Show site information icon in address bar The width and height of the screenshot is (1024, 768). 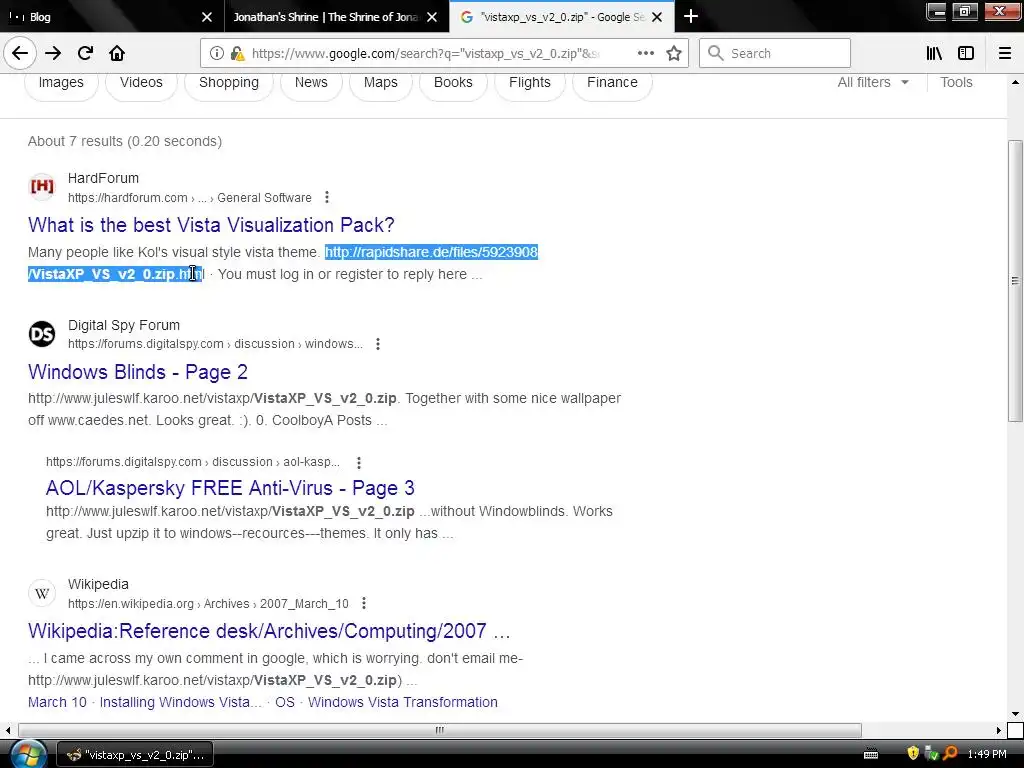(217, 54)
